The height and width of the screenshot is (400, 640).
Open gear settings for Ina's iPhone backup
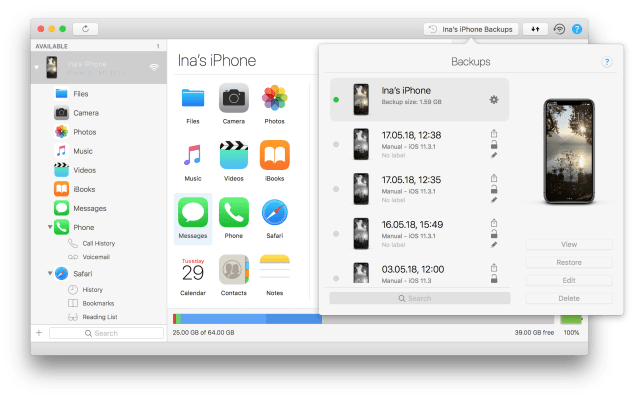pyautogui.click(x=494, y=100)
